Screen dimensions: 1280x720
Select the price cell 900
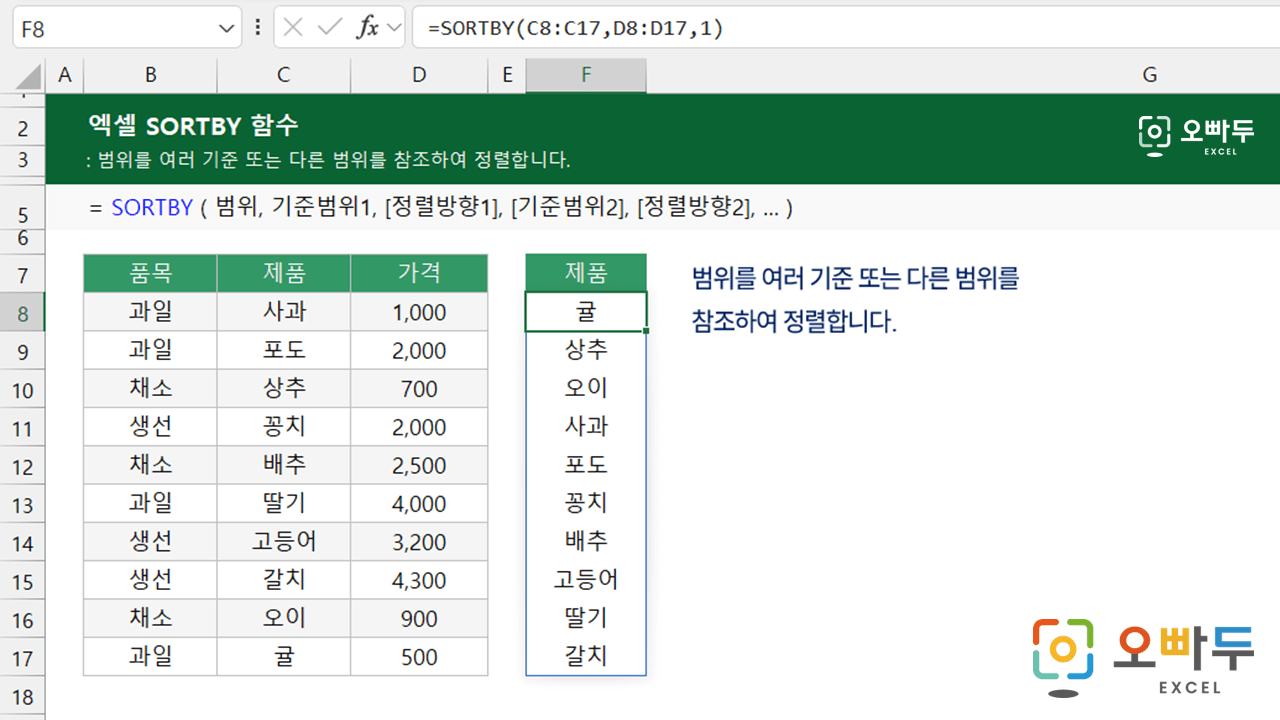(x=419, y=619)
